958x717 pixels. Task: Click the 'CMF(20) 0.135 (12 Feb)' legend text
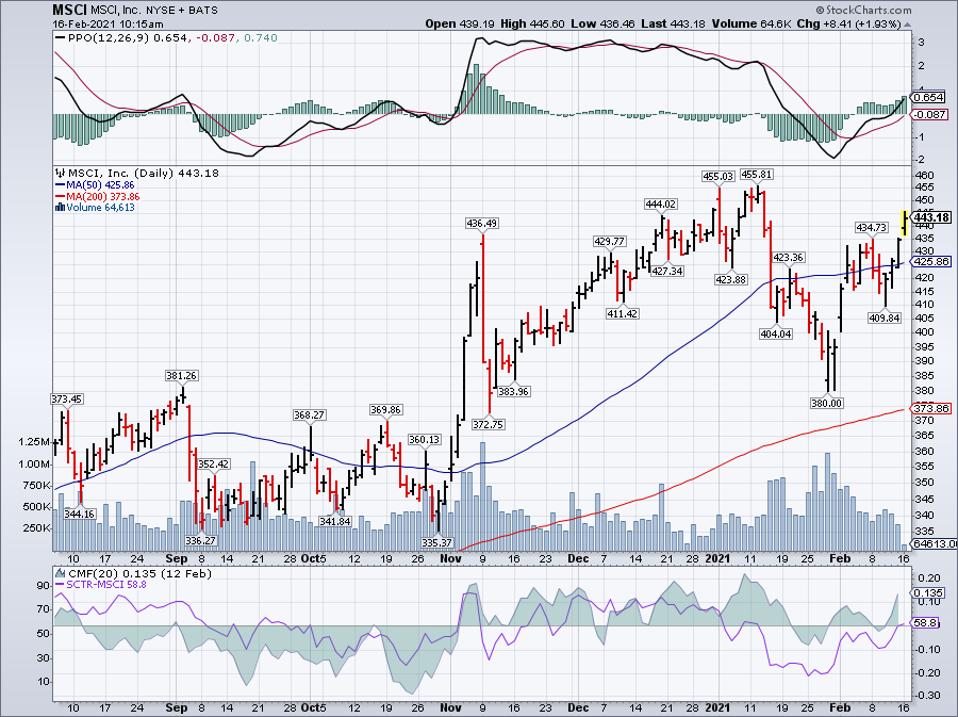(140, 574)
